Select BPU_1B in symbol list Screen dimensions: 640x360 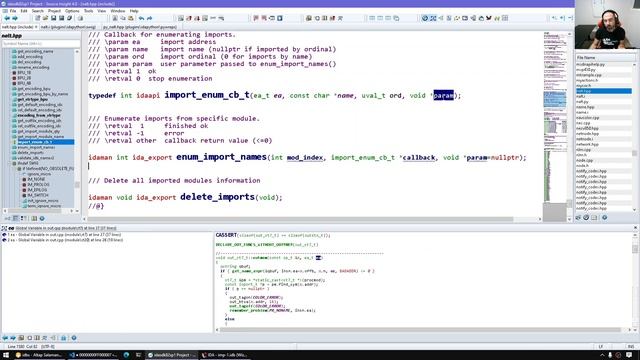coord(24,73)
